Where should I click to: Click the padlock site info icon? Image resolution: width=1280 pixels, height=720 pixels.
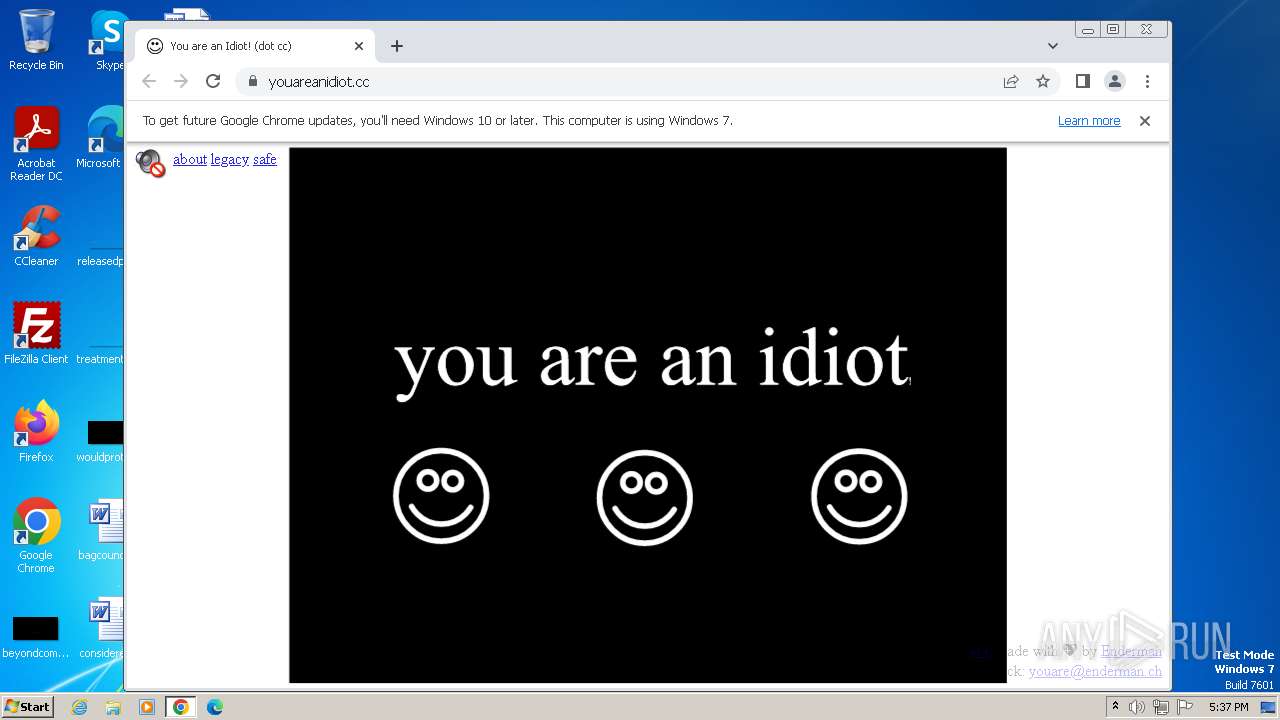252,81
